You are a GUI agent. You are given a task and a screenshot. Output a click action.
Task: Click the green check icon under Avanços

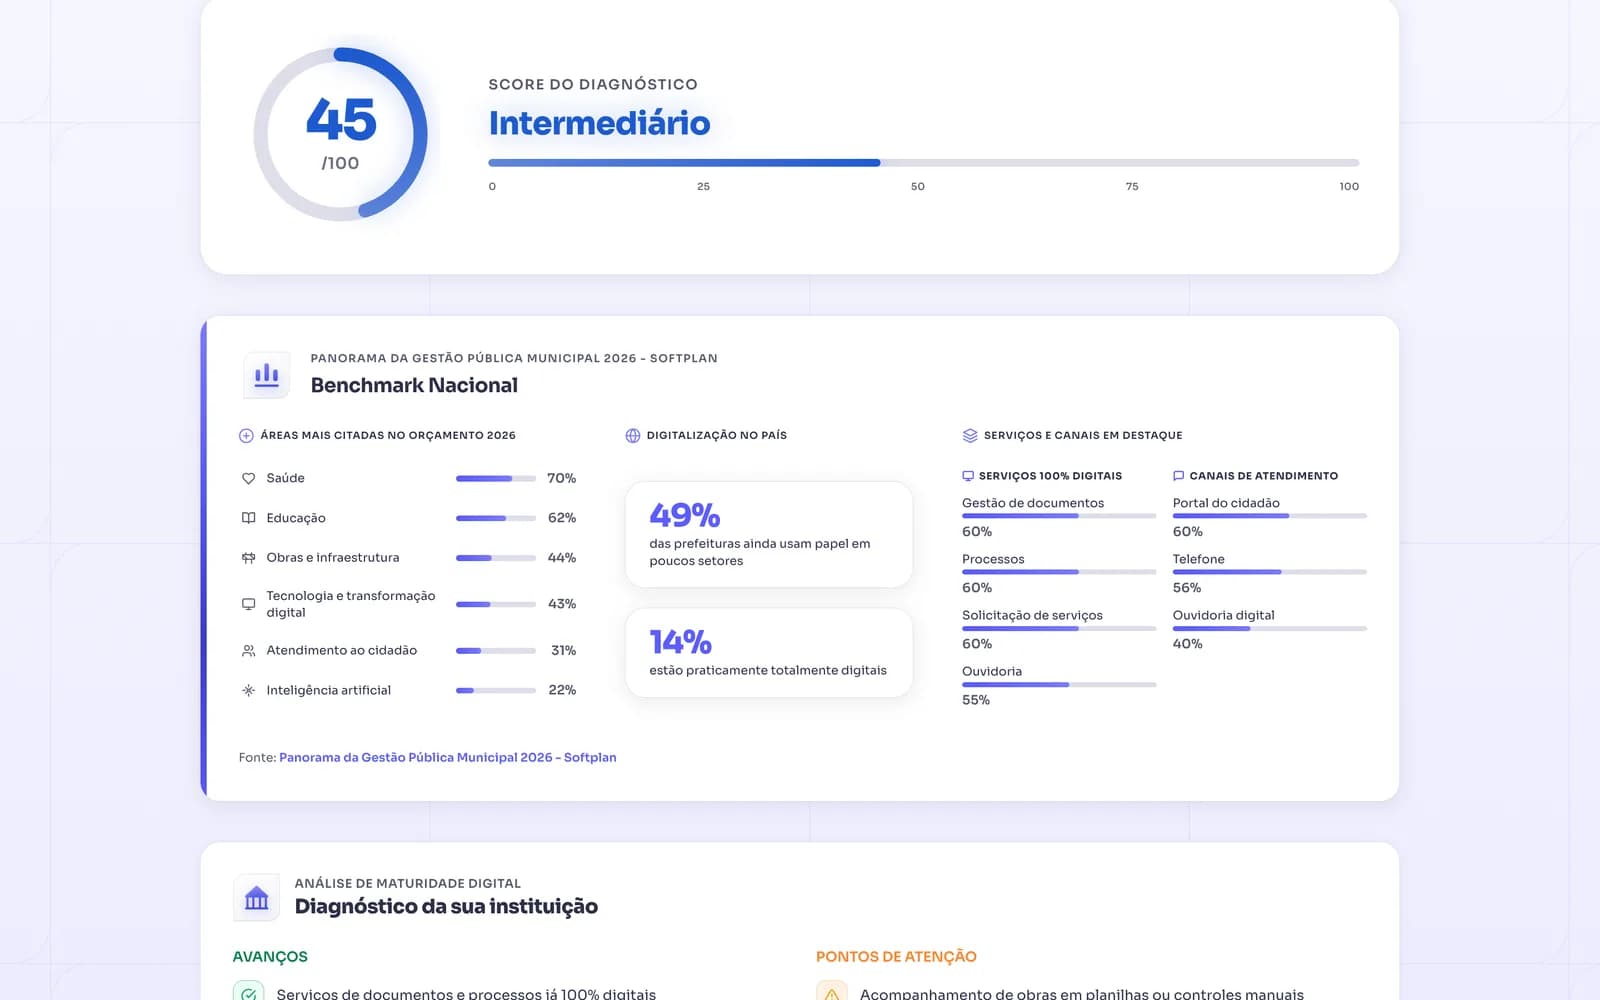pyautogui.click(x=248, y=993)
